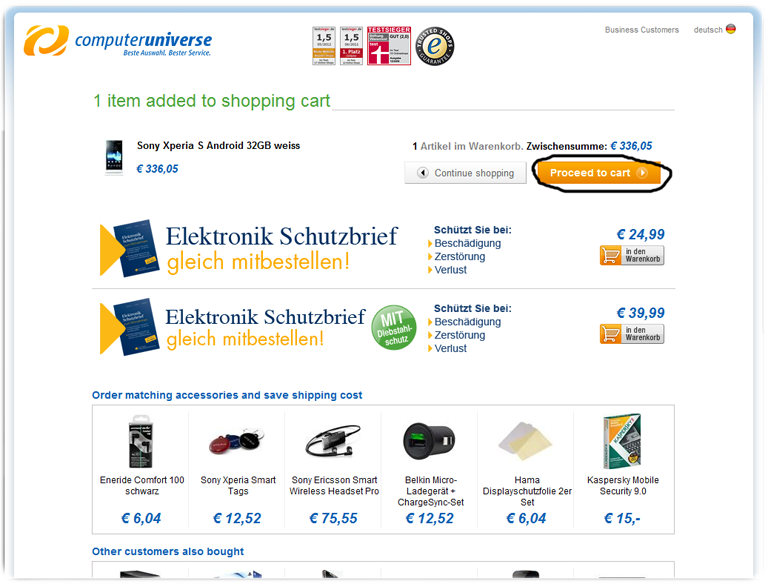Open the Business Customers link
Screen dimensions: 768x584
coord(642,30)
